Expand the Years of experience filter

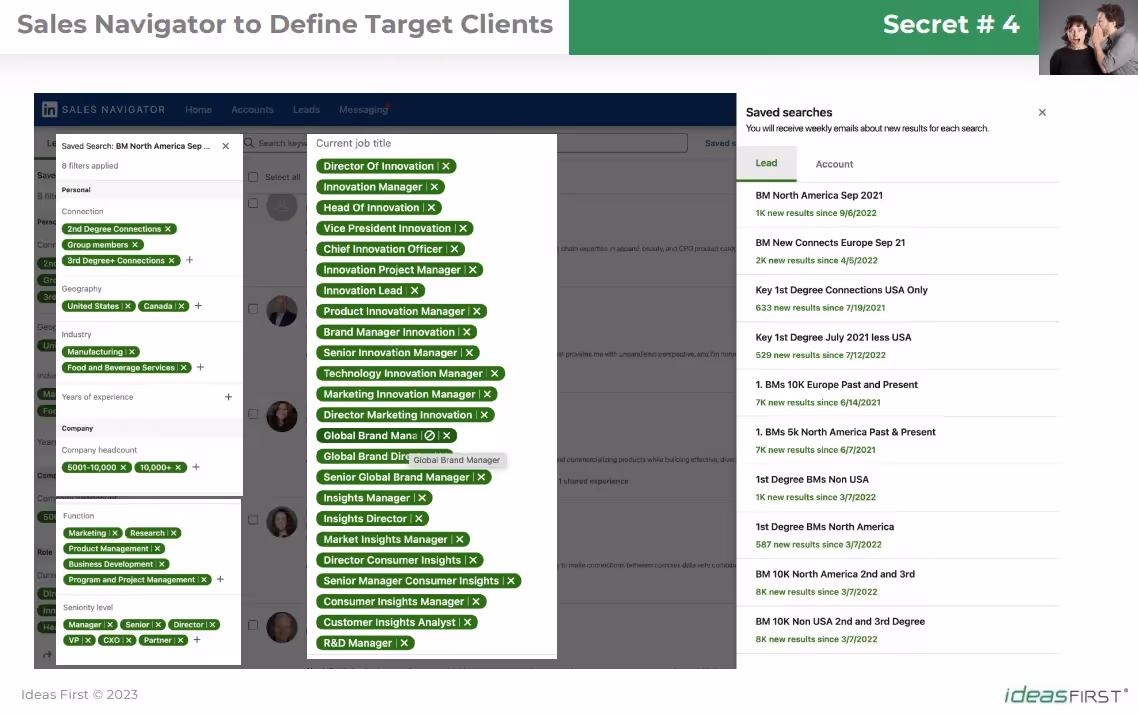pos(229,397)
